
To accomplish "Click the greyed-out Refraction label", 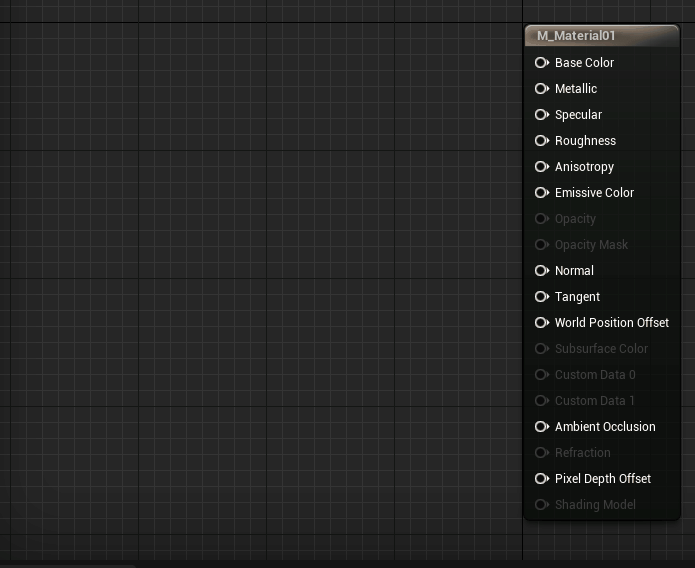I will (582, 453).
